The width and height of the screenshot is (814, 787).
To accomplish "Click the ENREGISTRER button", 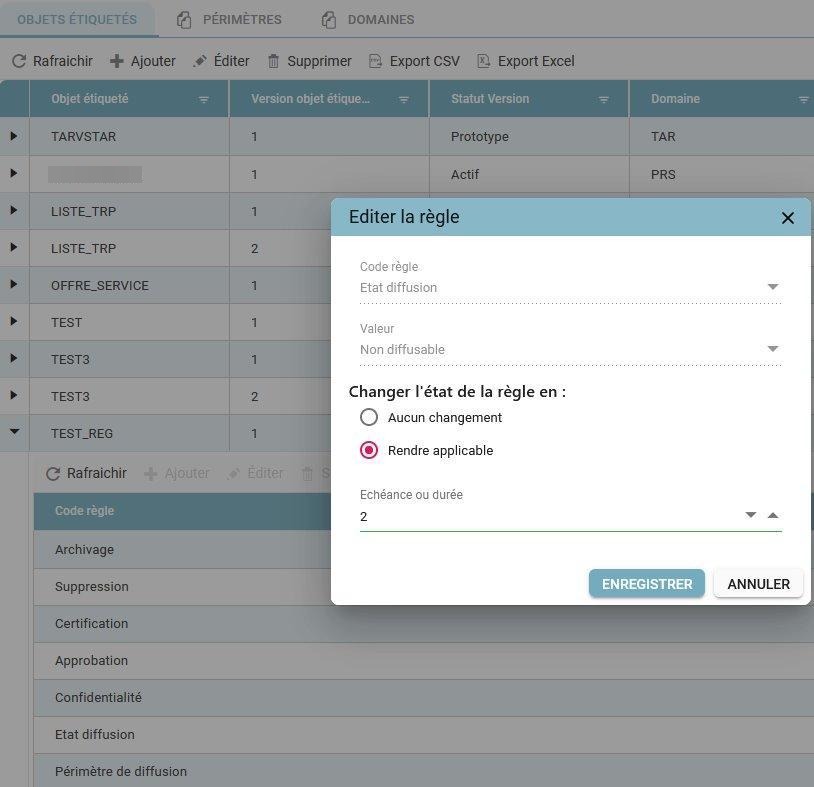I will pyautogui.click(x=647, y=584).
